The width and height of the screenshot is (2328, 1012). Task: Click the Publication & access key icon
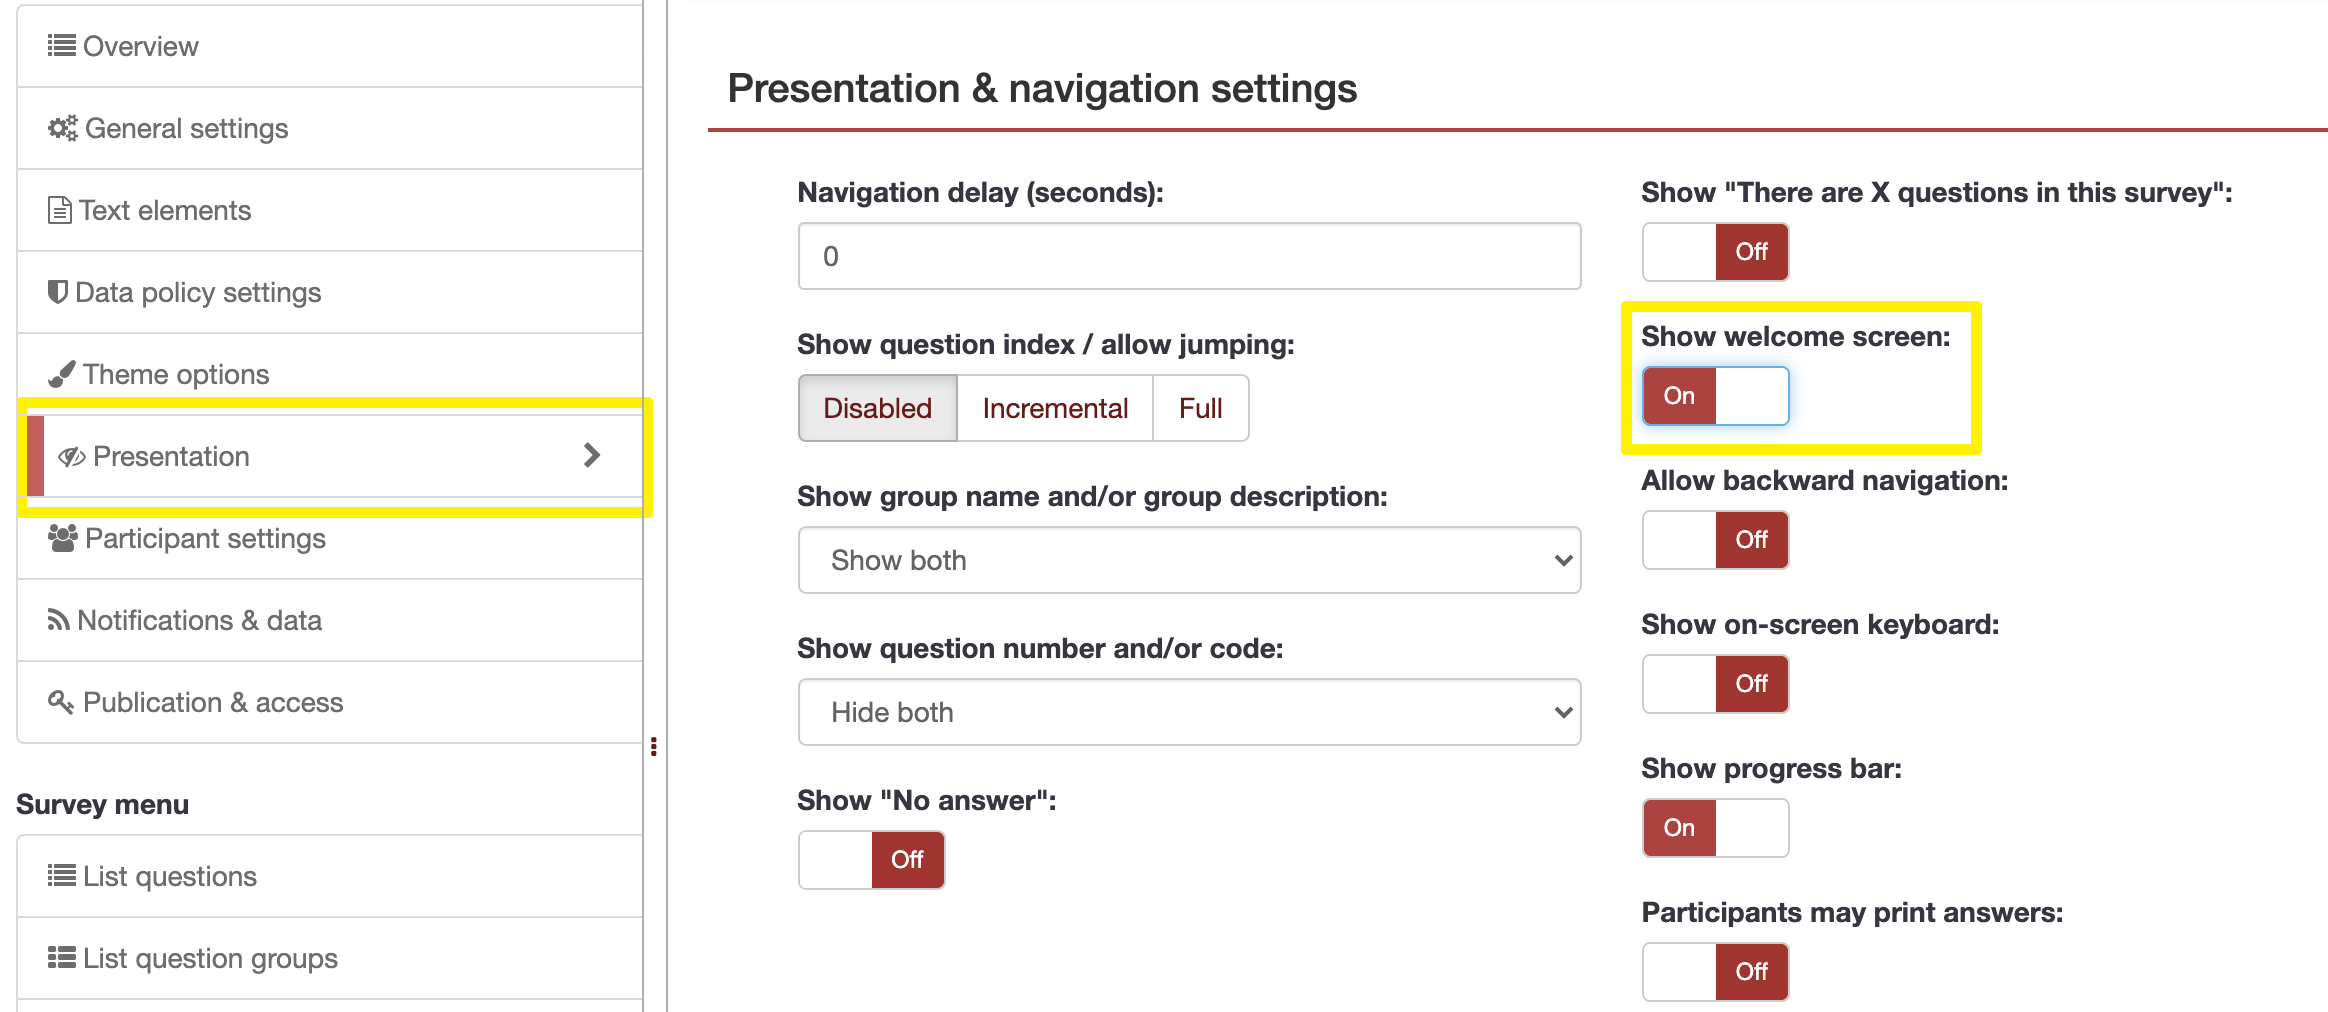click(61, 702)
